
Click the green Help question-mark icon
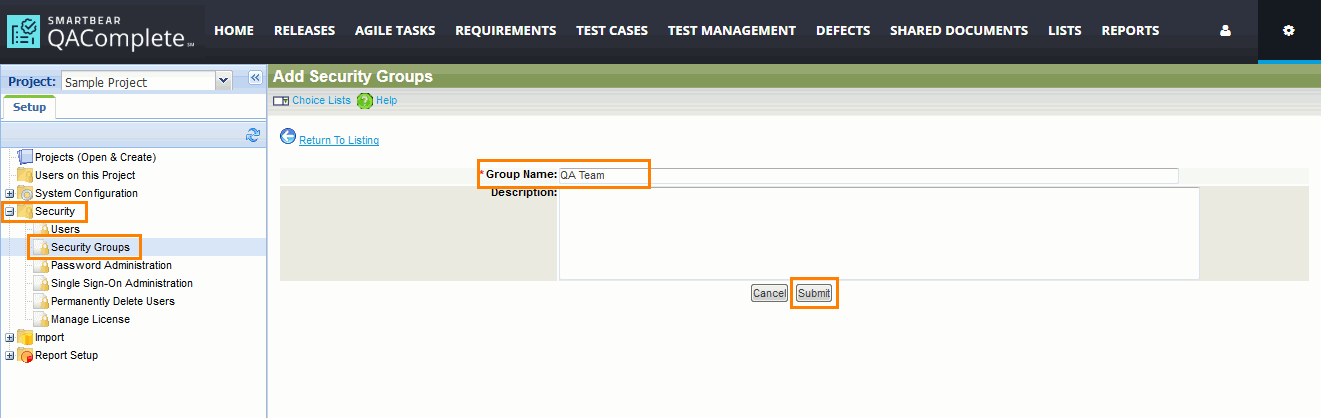point(365,101)
